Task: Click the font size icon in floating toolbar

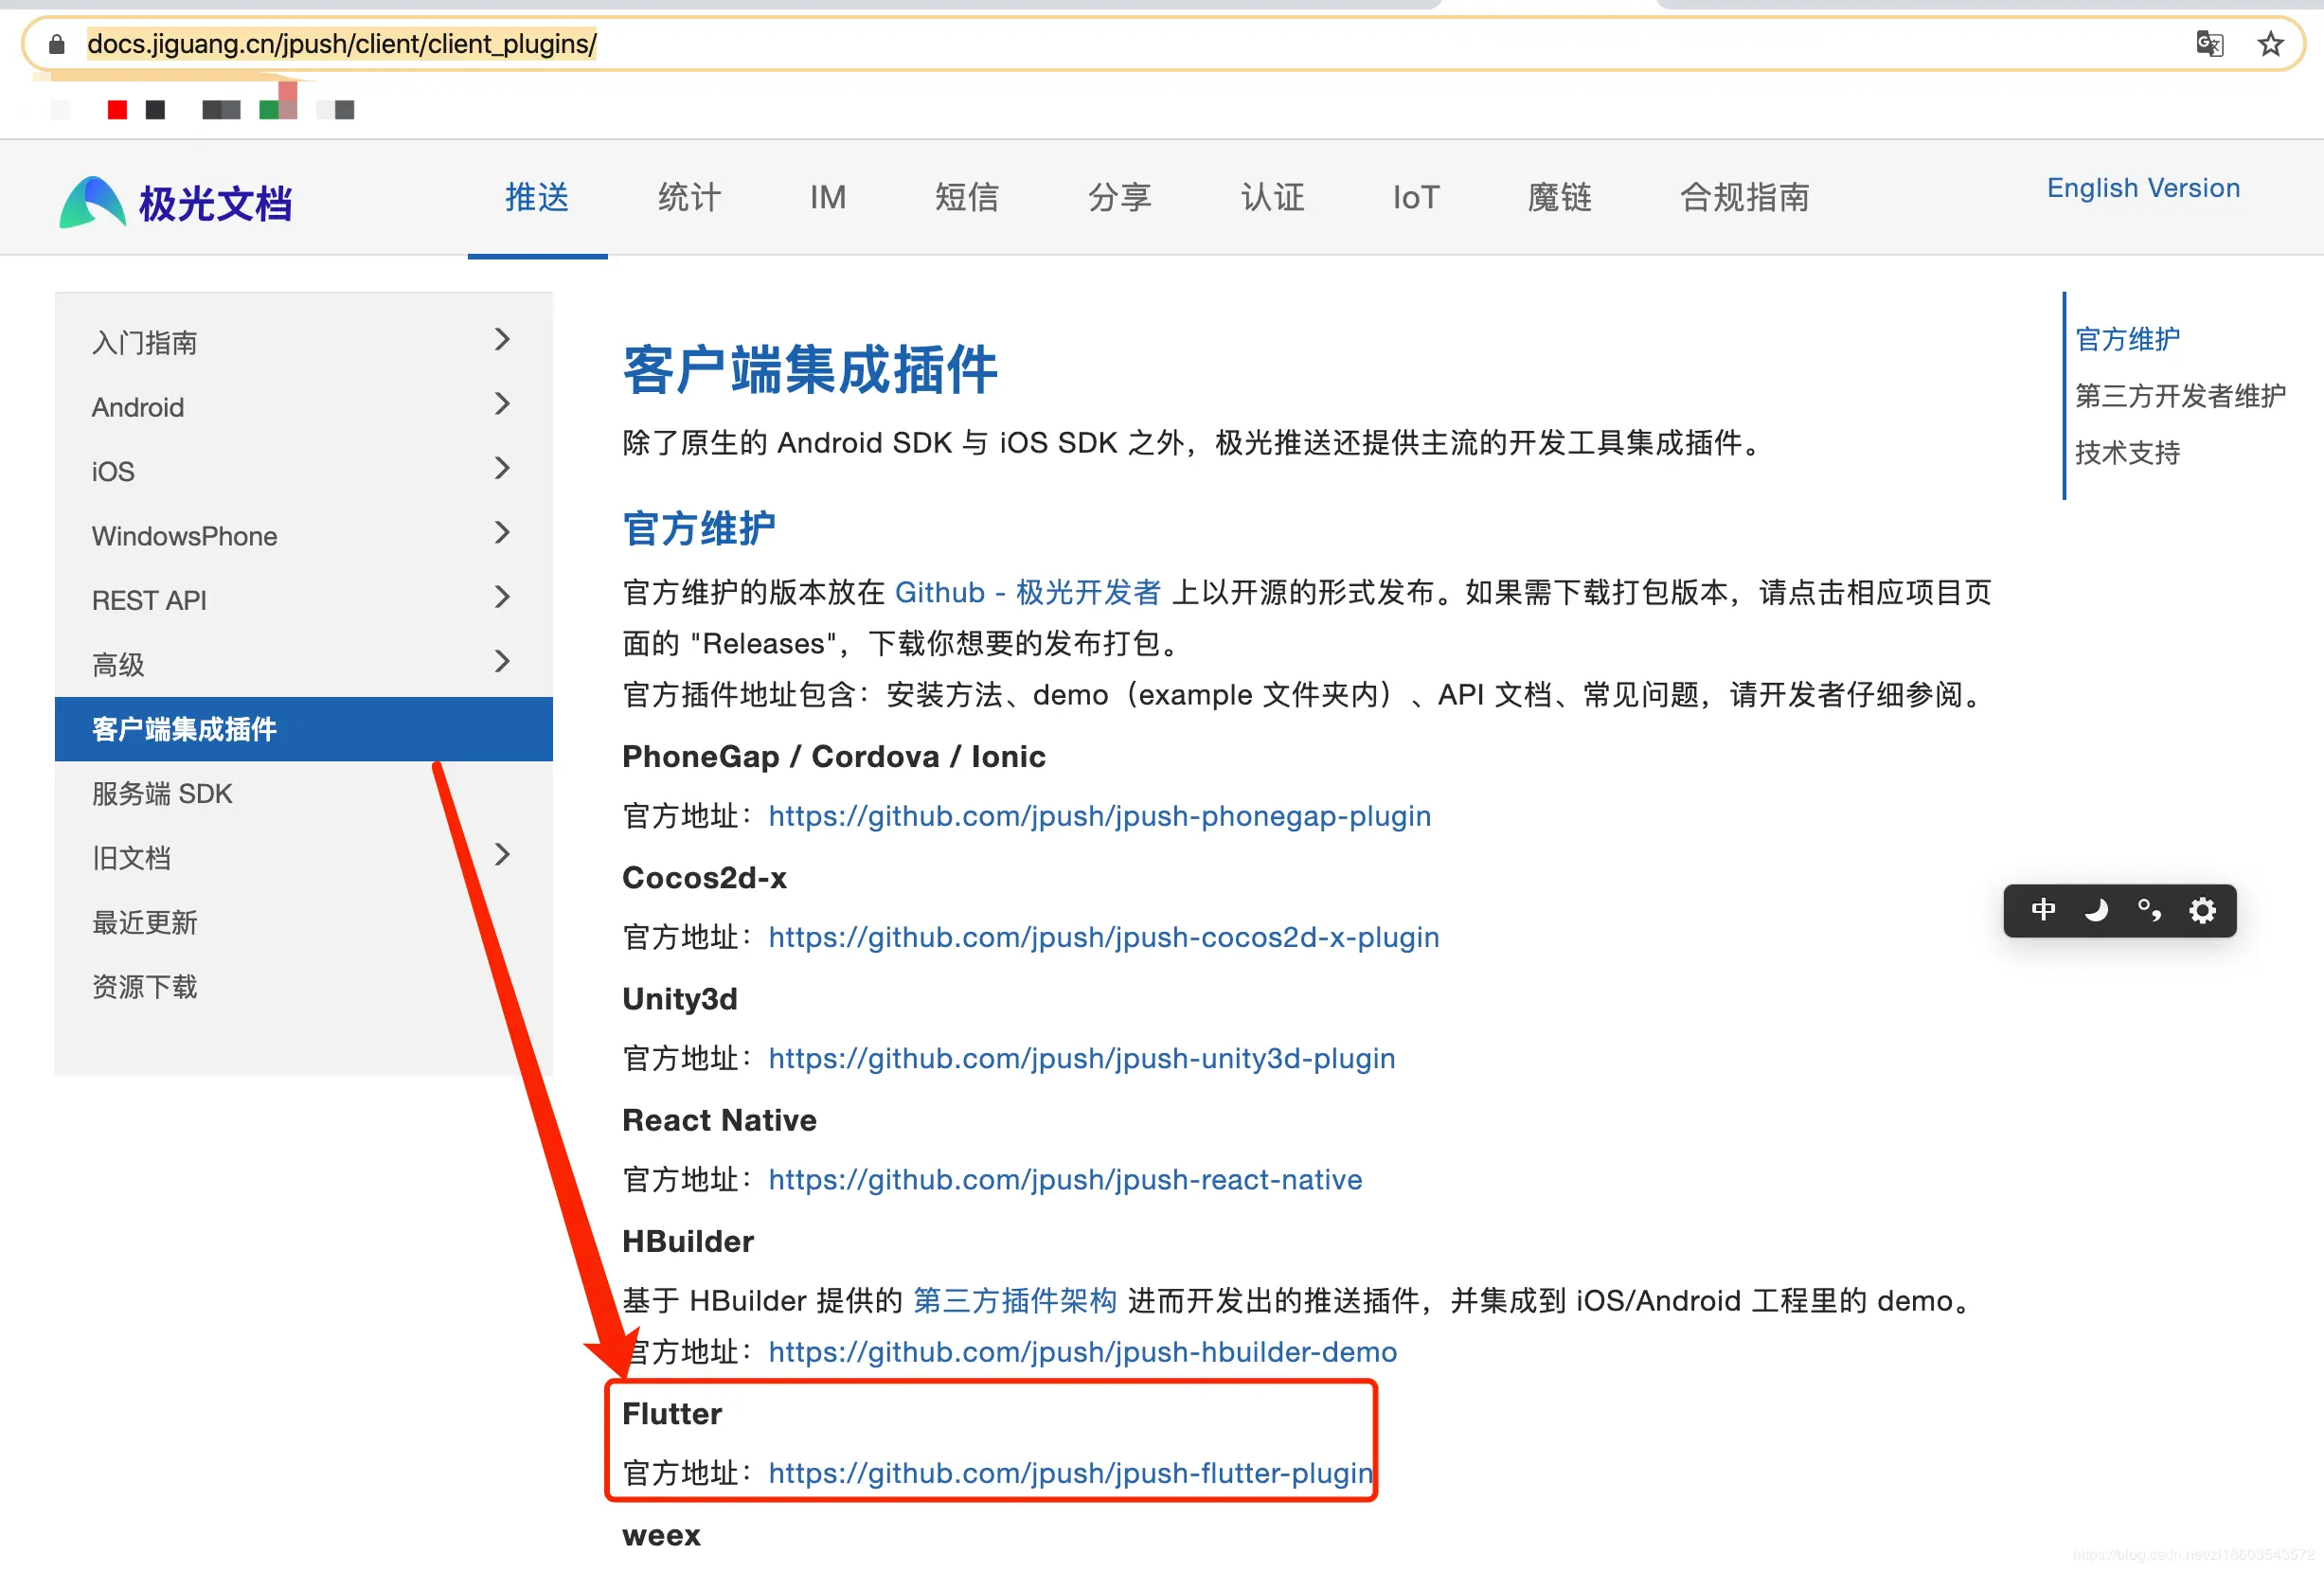Action: tap(2150, 910)
